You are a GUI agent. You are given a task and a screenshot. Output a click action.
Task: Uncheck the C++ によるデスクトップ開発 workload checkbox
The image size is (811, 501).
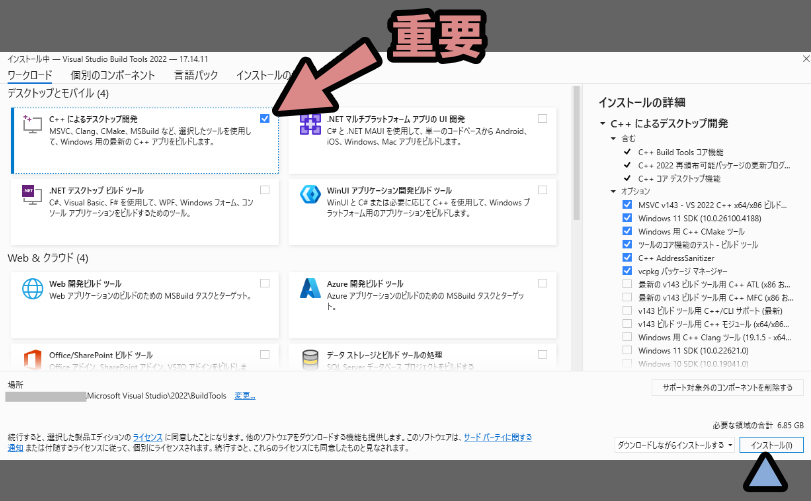coord(265,118)
